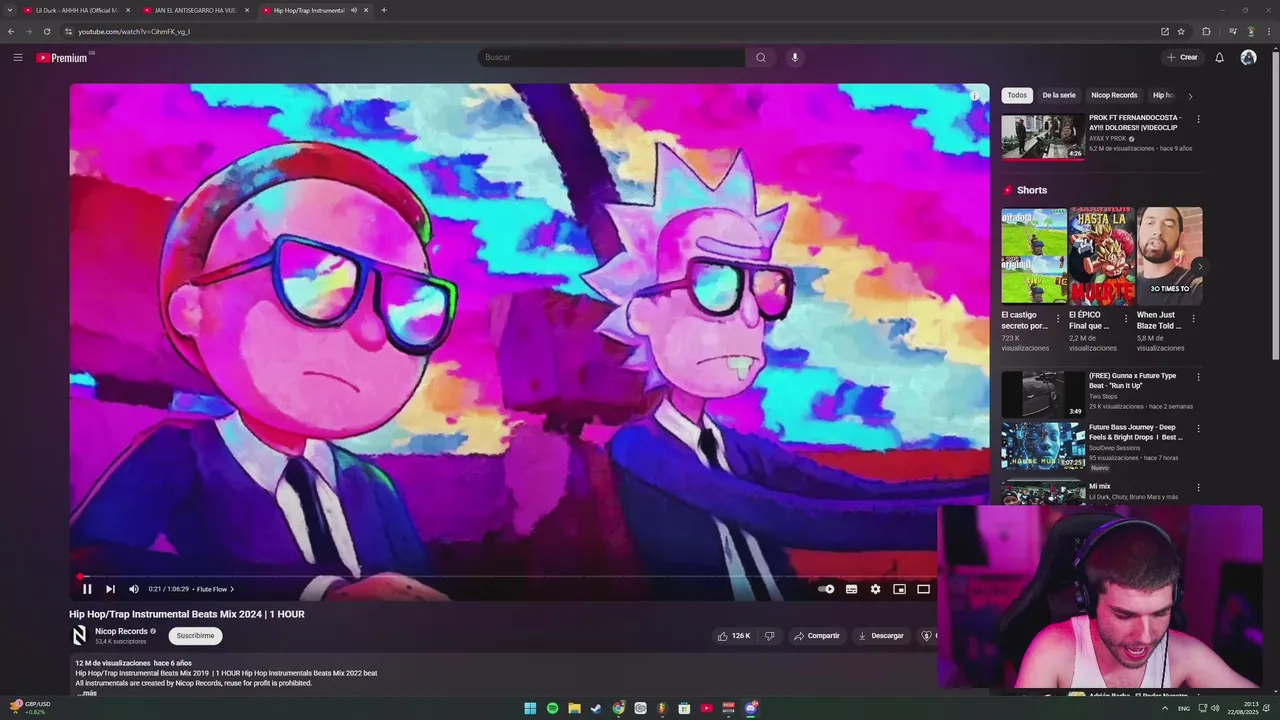Subscribe with the Suscribirse button

(195, 636)
